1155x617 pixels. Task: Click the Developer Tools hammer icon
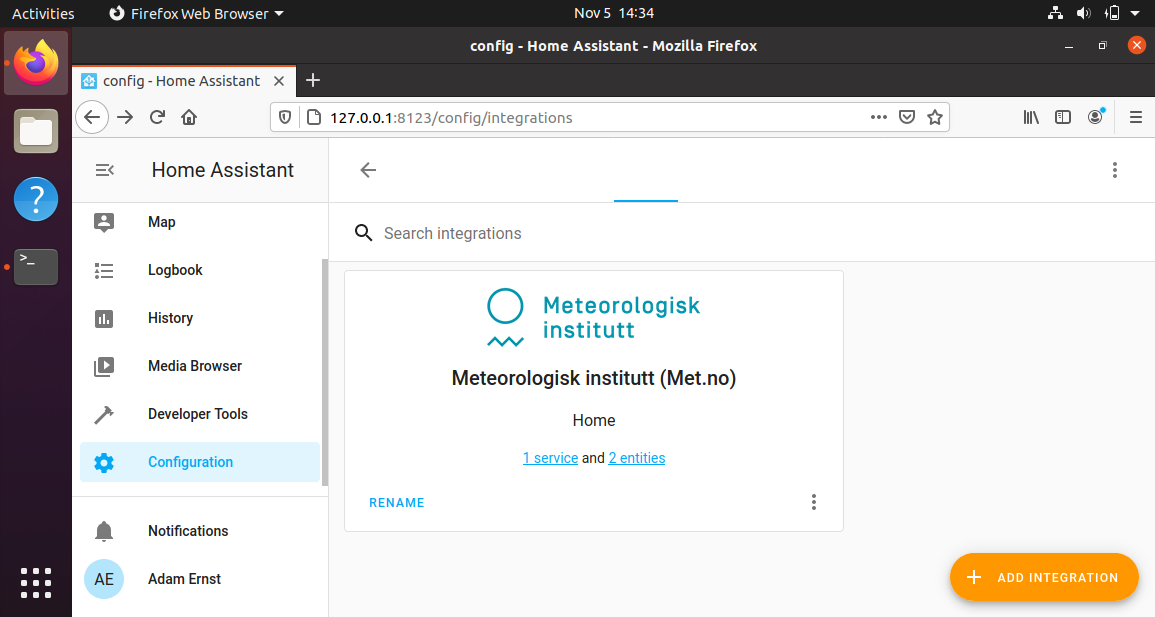(104, 415)
